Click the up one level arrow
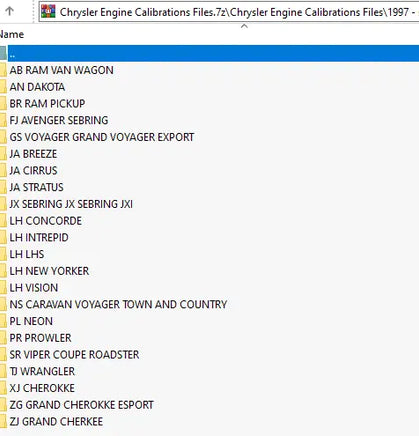 point(10,12)
